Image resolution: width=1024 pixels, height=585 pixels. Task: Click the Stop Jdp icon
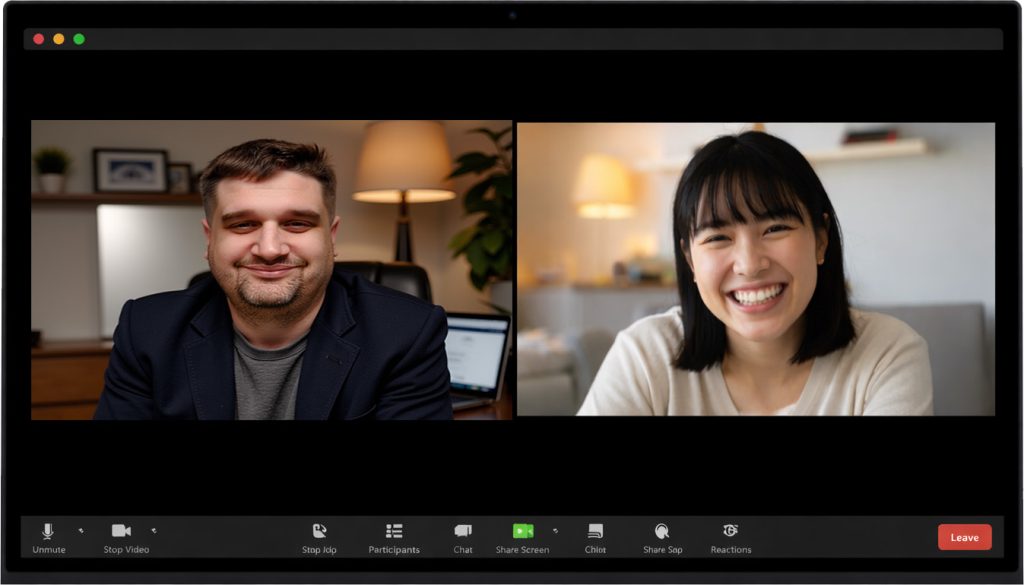[x=319, y=531]
